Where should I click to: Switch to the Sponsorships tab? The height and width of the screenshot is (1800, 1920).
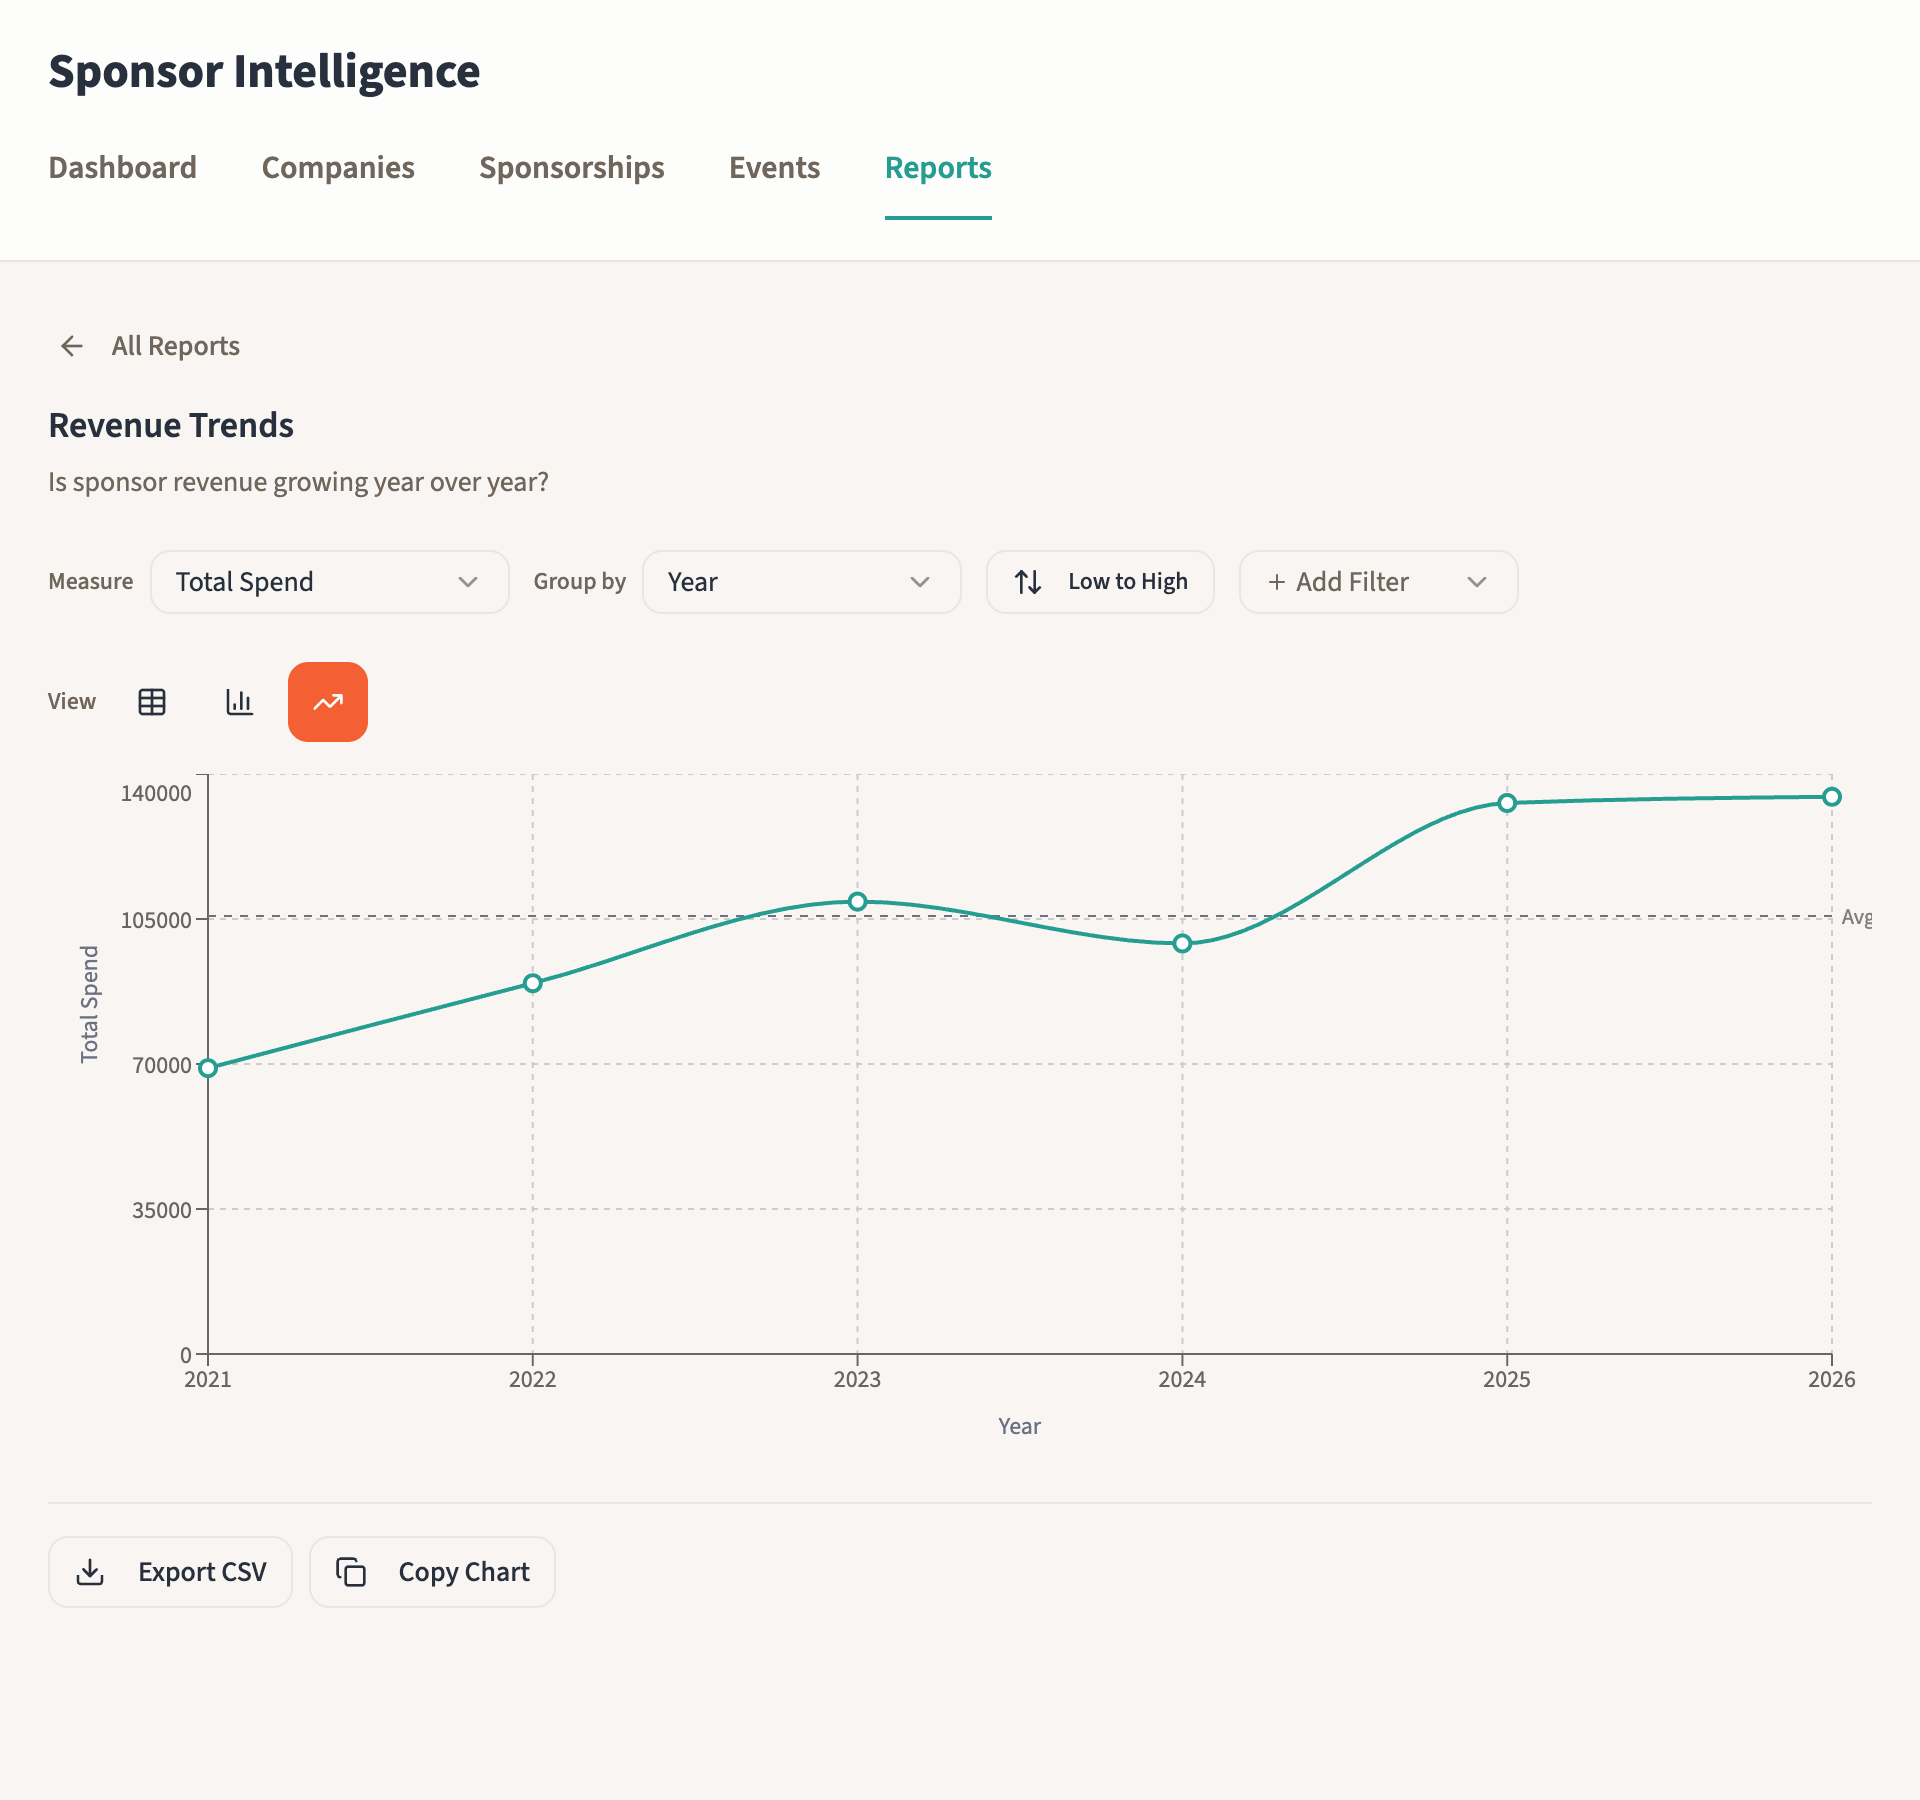coord(572,167)
